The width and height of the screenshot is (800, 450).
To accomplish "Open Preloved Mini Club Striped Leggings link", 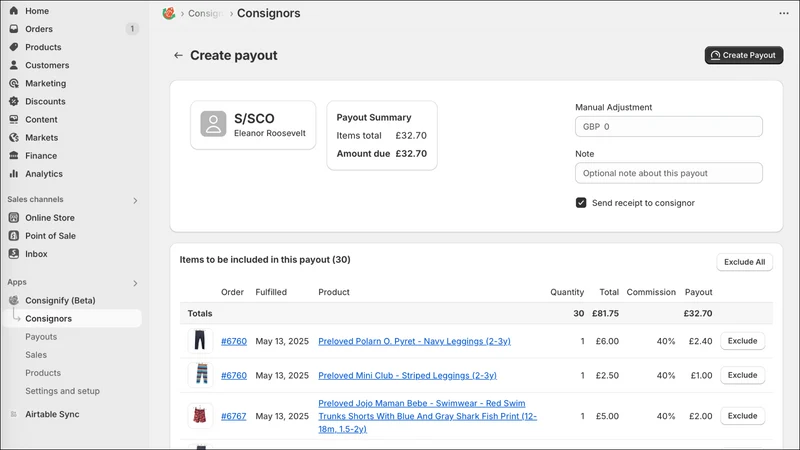I will [407, 376].
